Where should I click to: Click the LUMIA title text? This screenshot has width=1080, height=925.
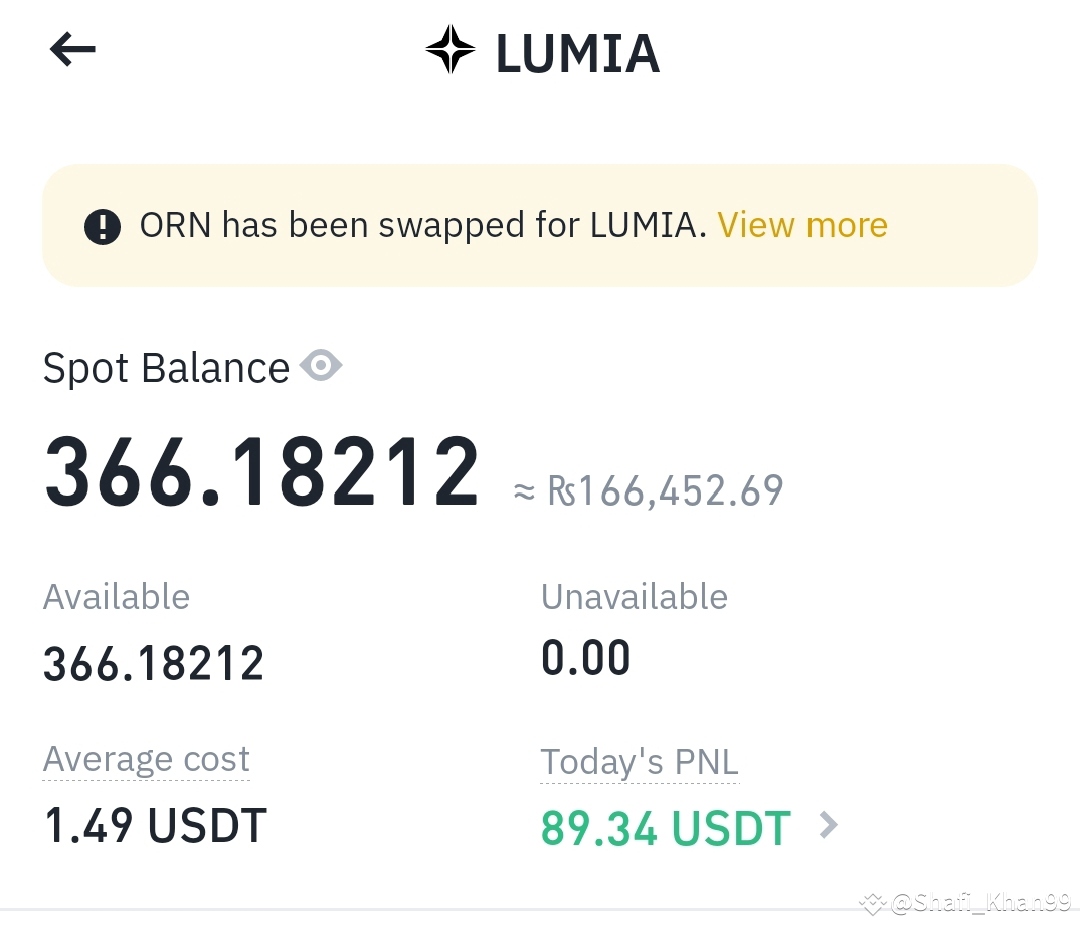pyautogui.click(x=578, y=51)
